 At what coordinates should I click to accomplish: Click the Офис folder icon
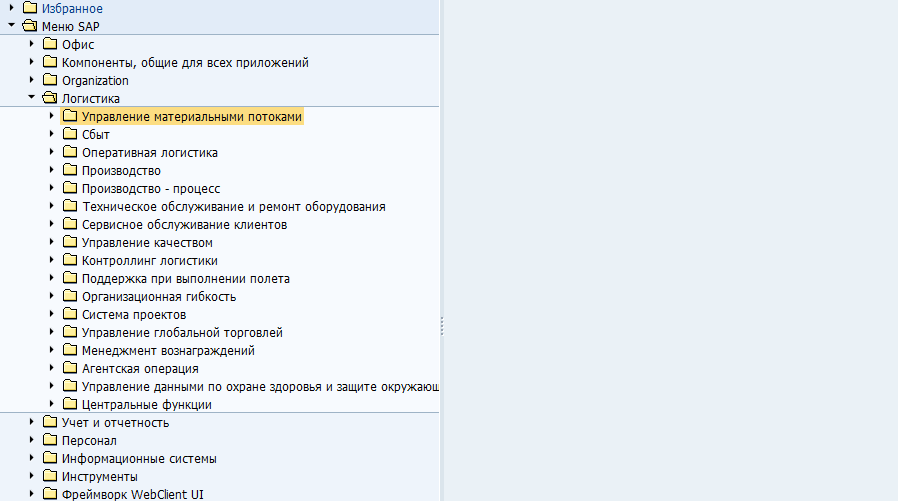tap(50, 44)
